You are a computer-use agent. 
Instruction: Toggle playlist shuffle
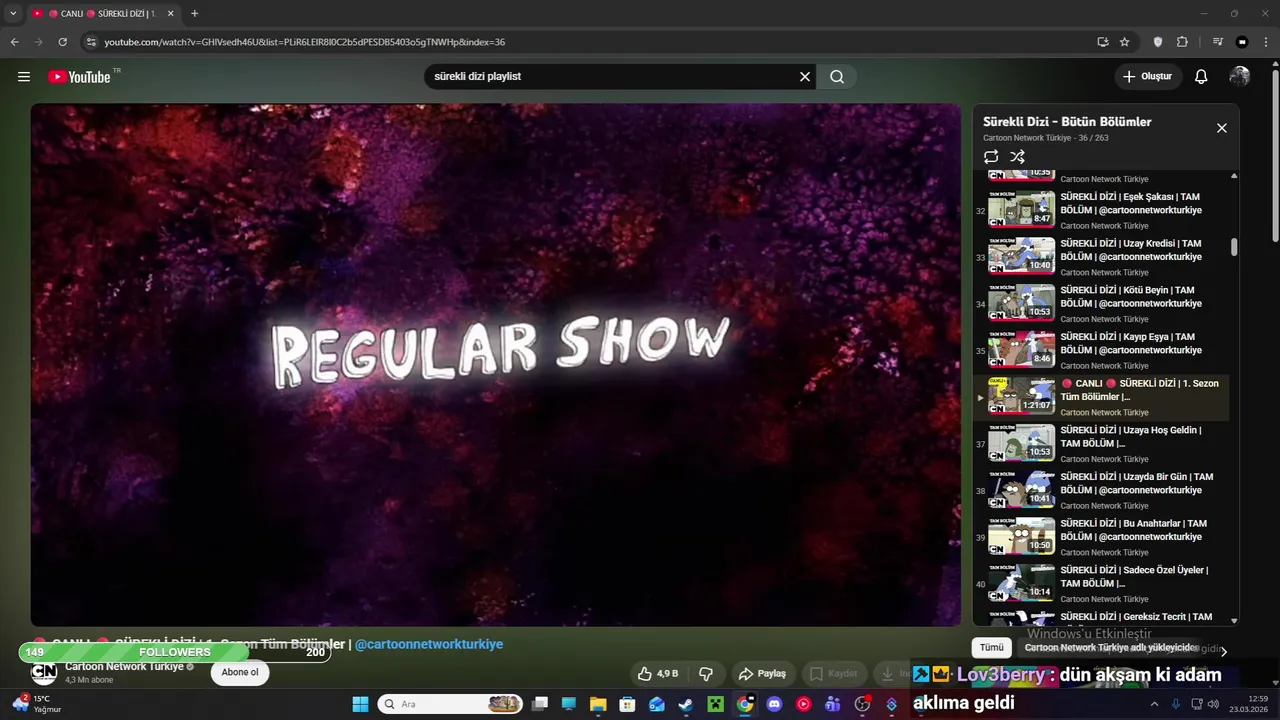(1017, 157)
